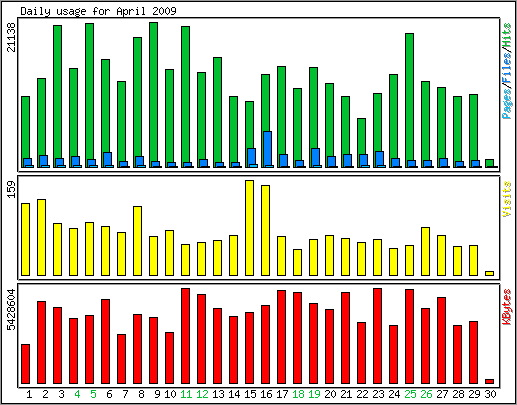Select green weekend day label 12
517x405 pixels.
(202, 394)
